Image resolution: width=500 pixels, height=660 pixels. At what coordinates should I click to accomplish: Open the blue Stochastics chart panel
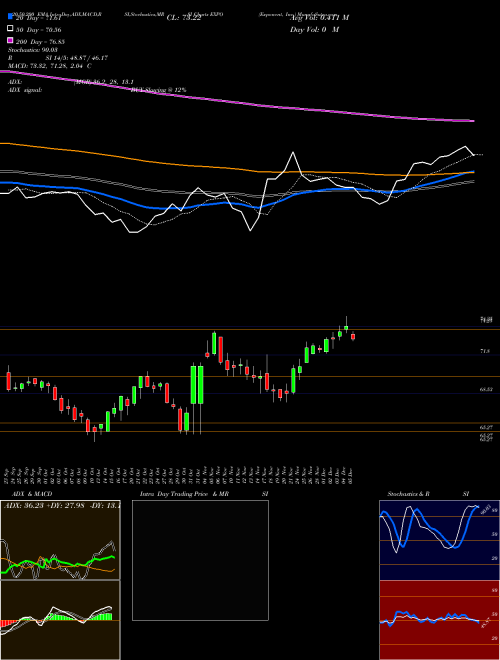tap(439, 540)
